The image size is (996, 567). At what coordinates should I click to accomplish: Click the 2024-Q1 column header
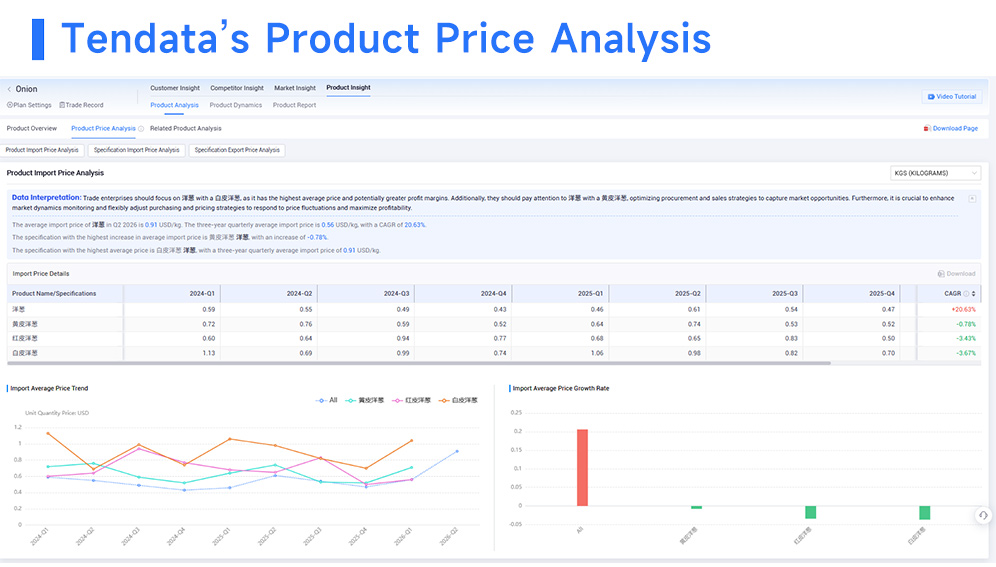[202, 294]
